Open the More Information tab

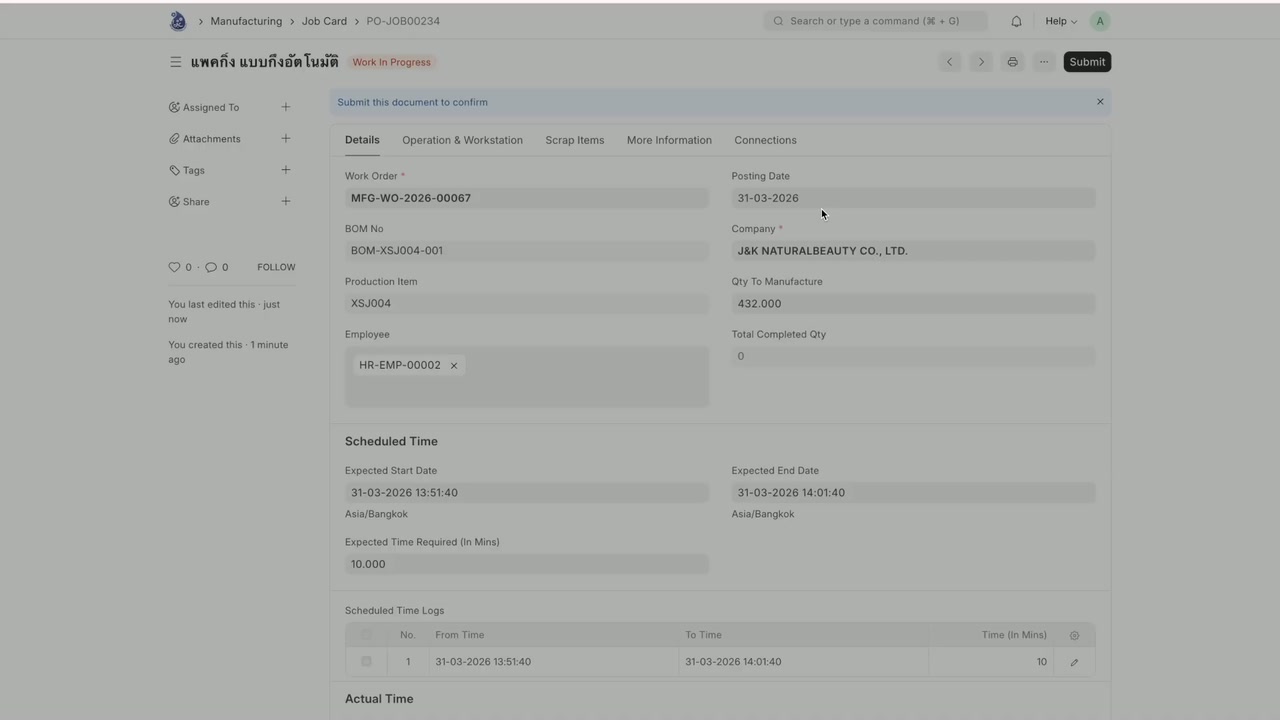pos(669,140)
